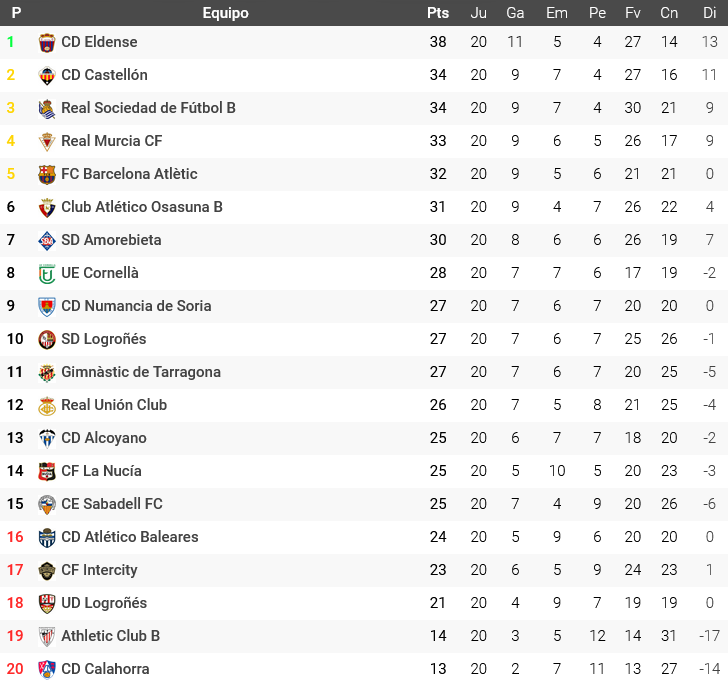Click the CE Sabadell FC team name
This screenshot has height=687, width=728.
click(x=112, y=504)
